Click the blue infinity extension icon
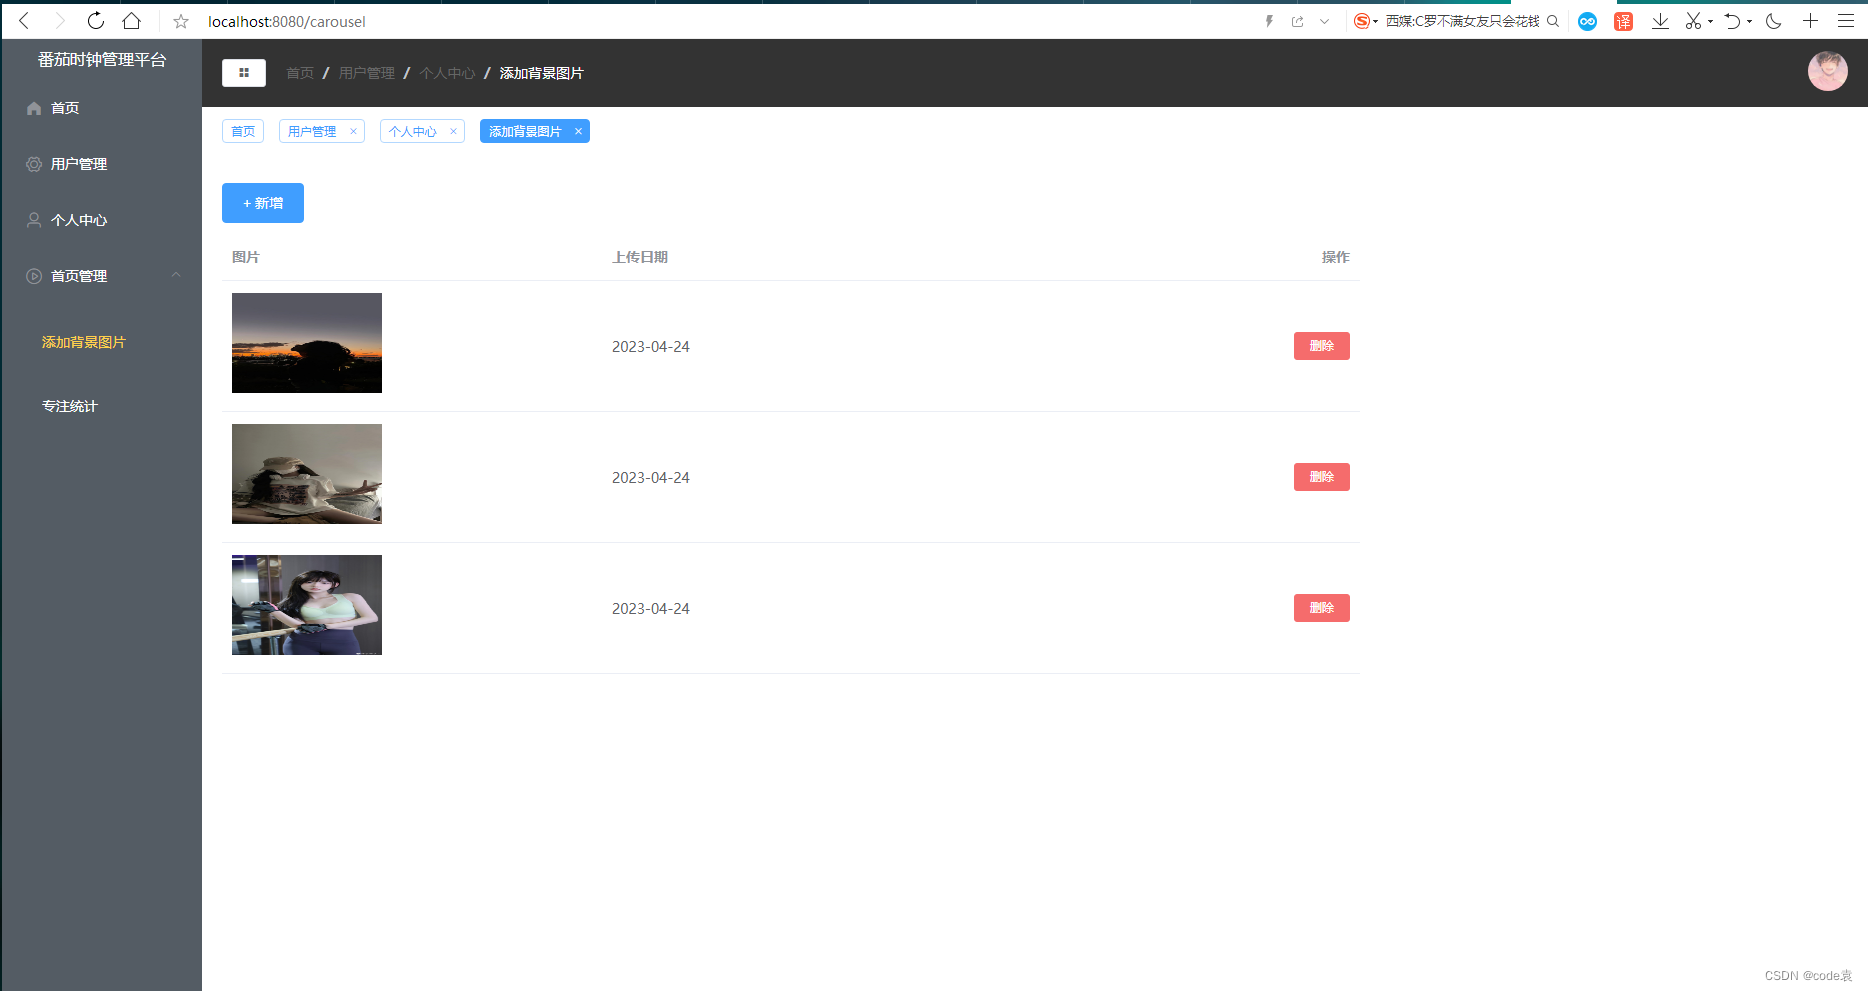The width and height of the screenshot is (1868, 991). click(x=1587, y=21)
